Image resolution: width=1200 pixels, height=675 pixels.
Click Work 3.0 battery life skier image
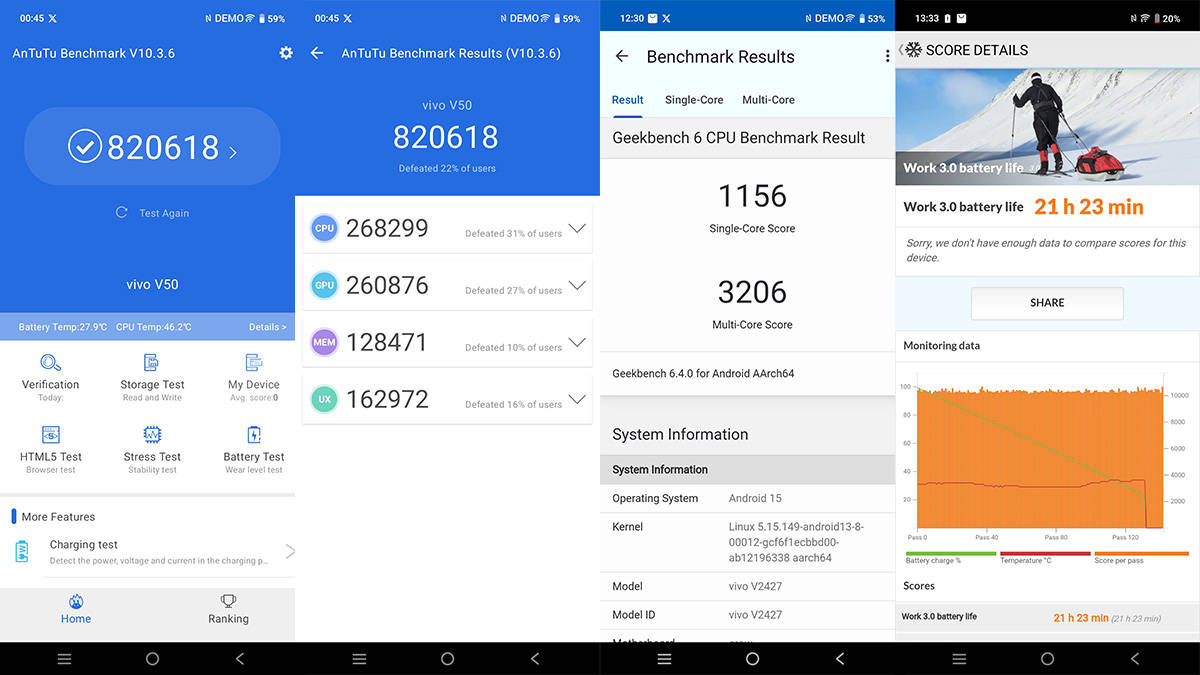coord(1047,125)
